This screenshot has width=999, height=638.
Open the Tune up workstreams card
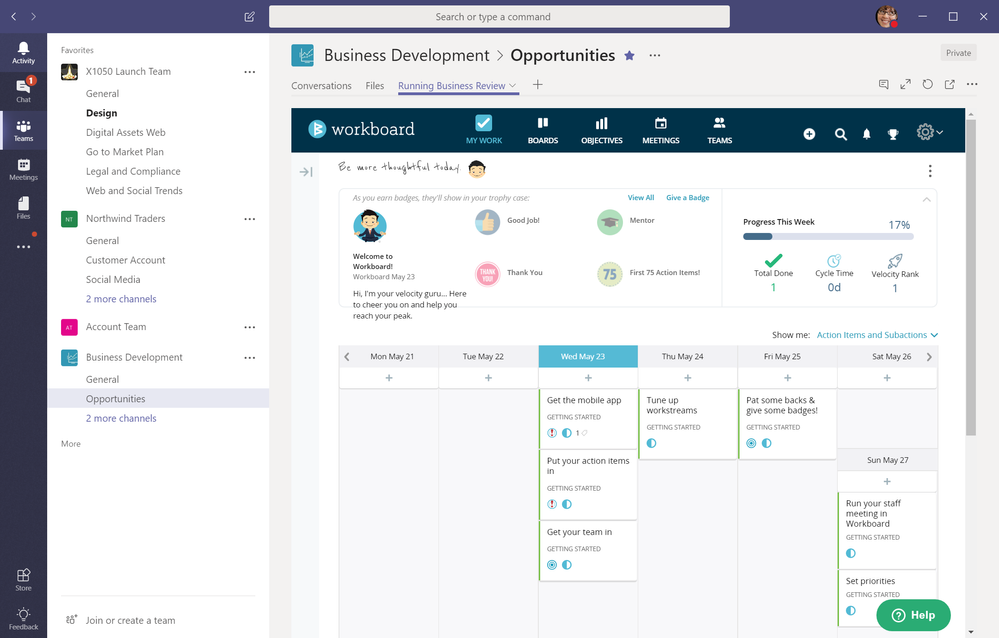coord(687,423)
